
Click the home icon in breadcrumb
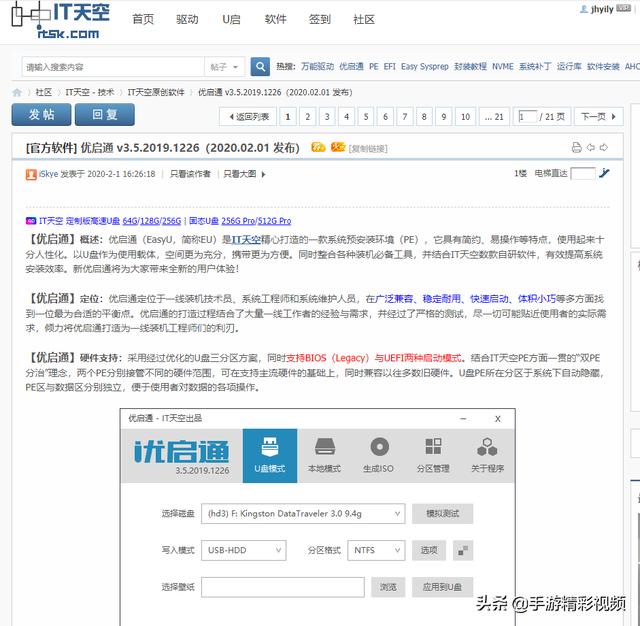(x=17, y=93)
